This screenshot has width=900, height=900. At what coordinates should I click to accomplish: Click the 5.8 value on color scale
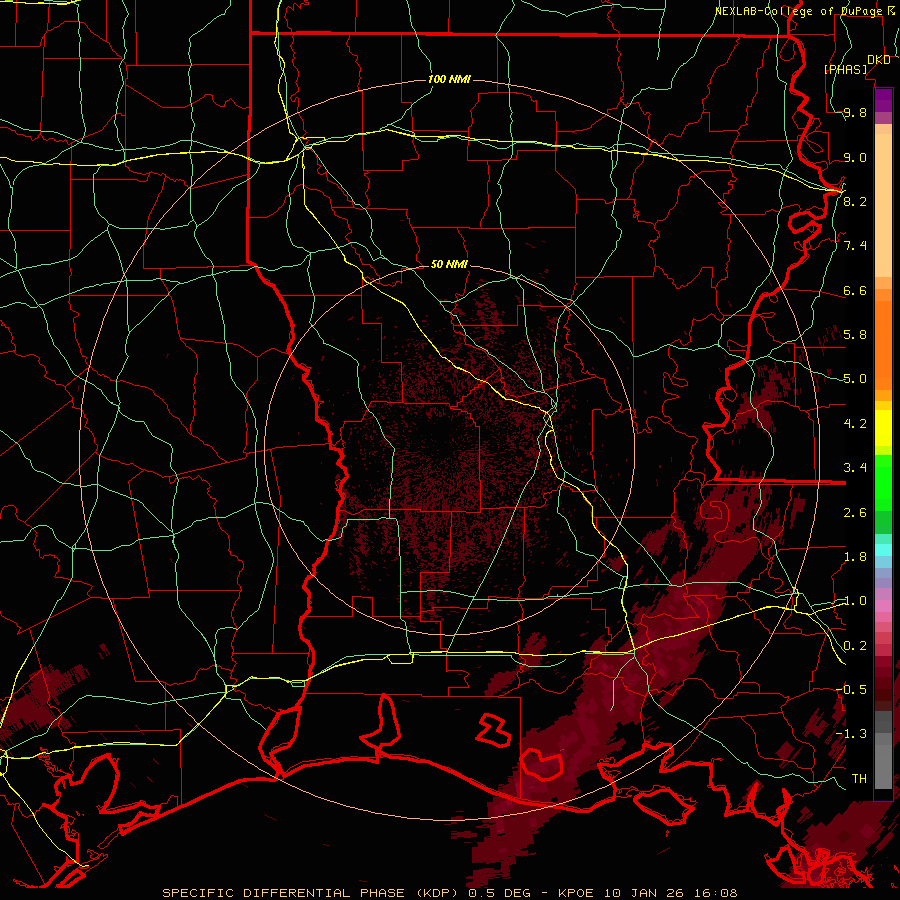pyautogui.click(x=855, y=335)
